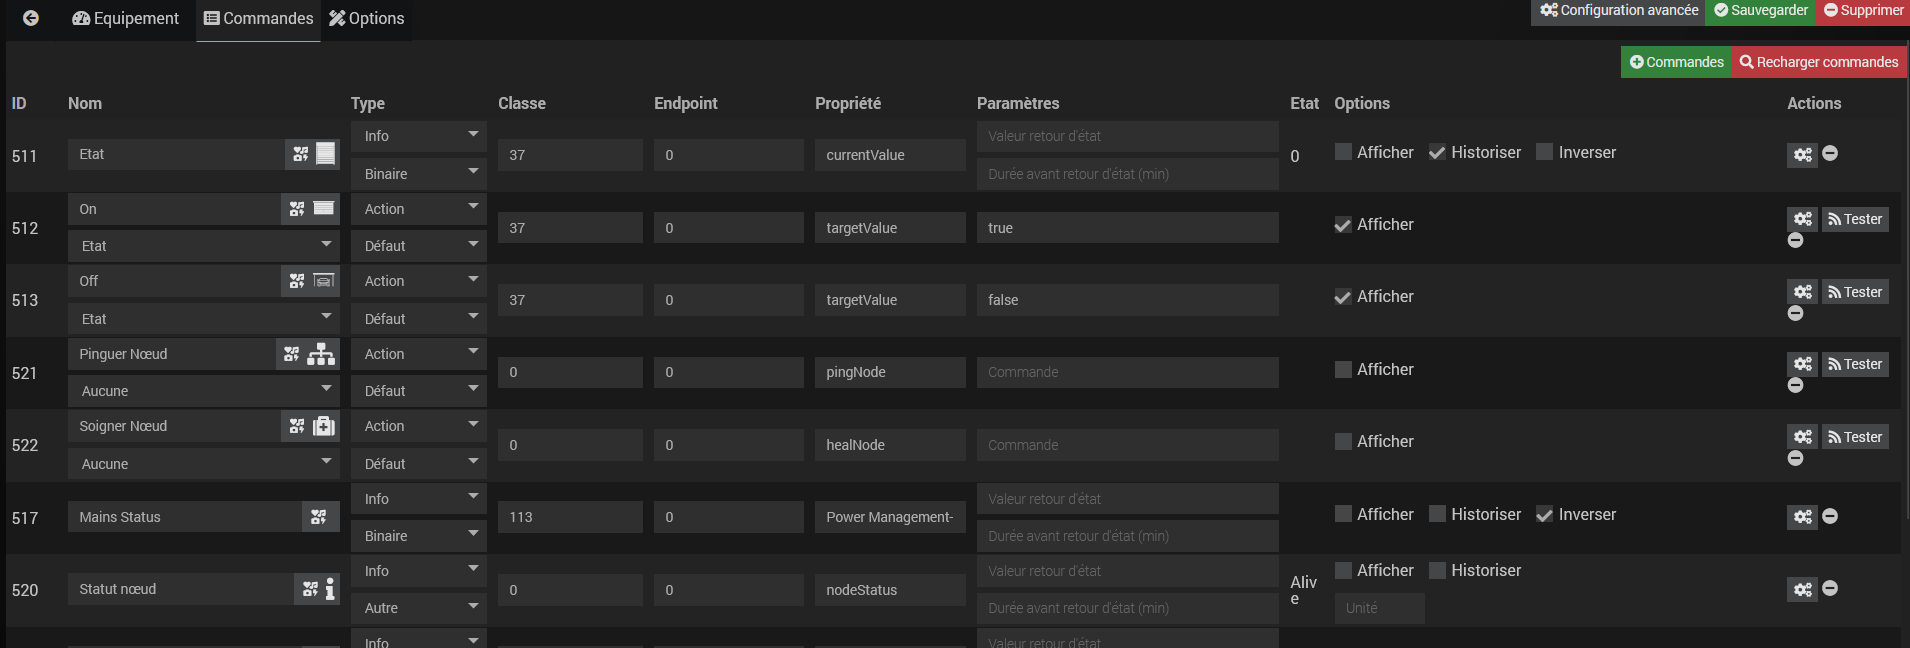Open the Autre subtype dropdown for Statut nœud

418,608
